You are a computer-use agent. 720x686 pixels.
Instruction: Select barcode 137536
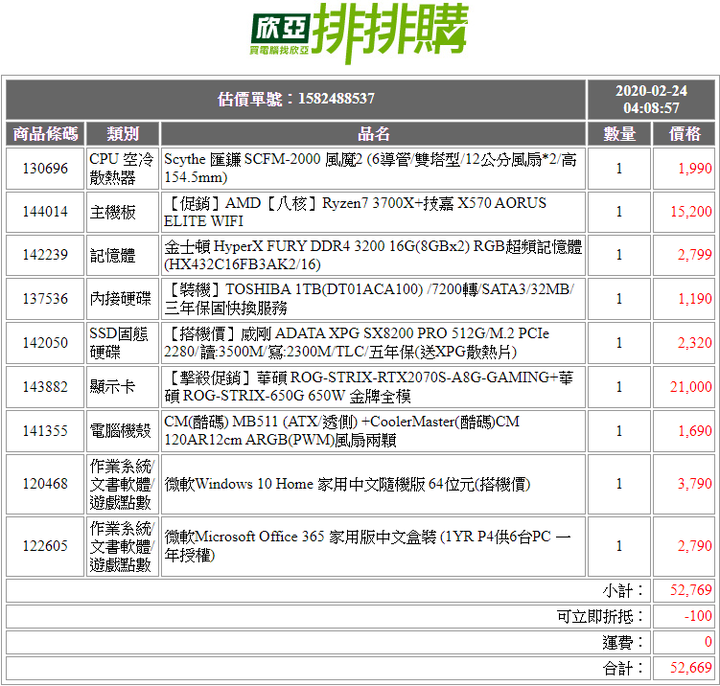(45, 299)
